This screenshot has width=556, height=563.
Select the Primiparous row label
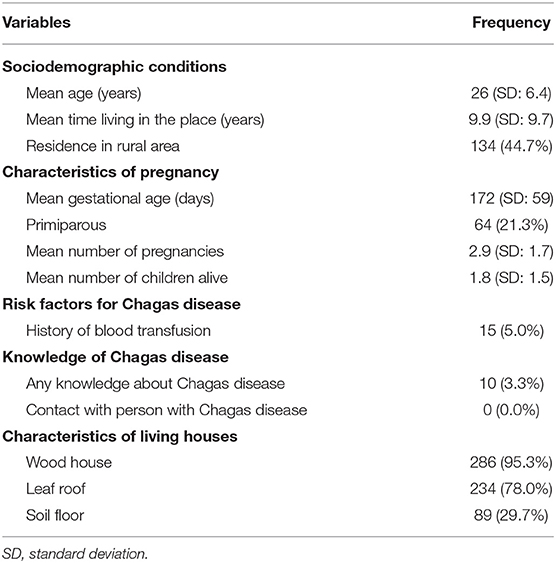66,225
